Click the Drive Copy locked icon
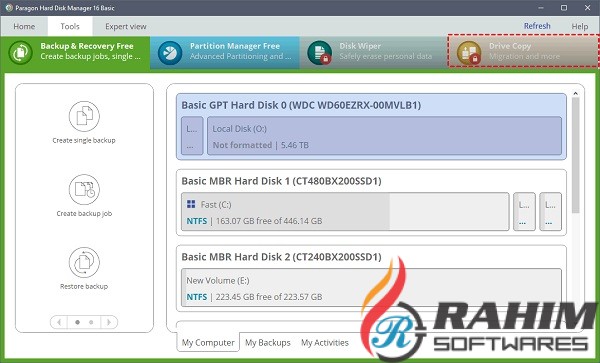This screenshot has width=600, height=363. pos(469,52)
